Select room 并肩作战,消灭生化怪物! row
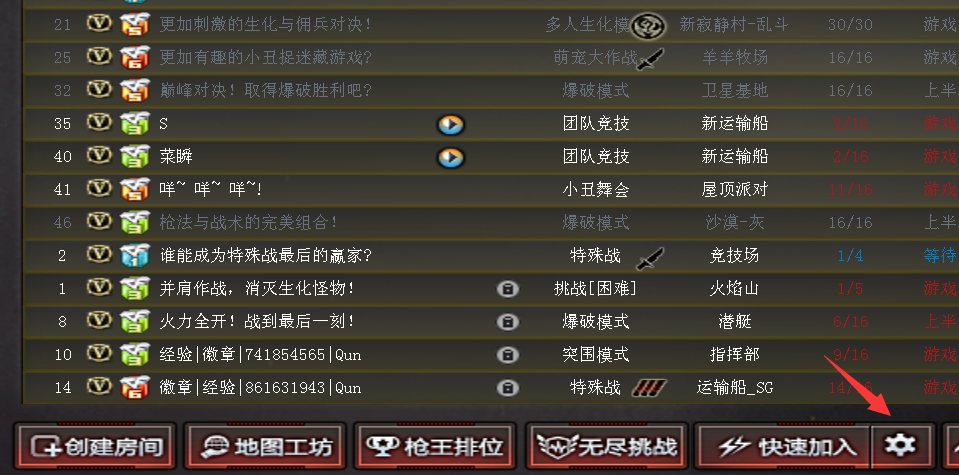The height and width of the screenshot is (475, 959). pos(491,289)
